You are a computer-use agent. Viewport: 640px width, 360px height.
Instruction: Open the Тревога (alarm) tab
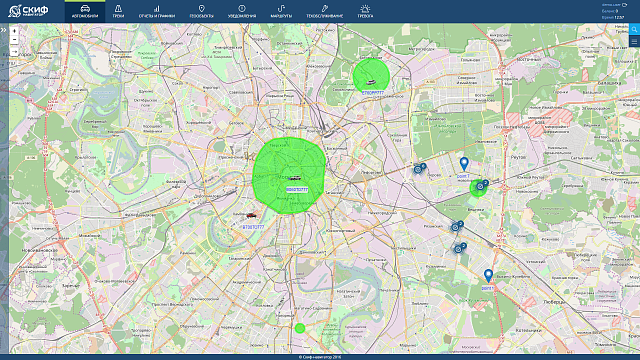point(365,11)
